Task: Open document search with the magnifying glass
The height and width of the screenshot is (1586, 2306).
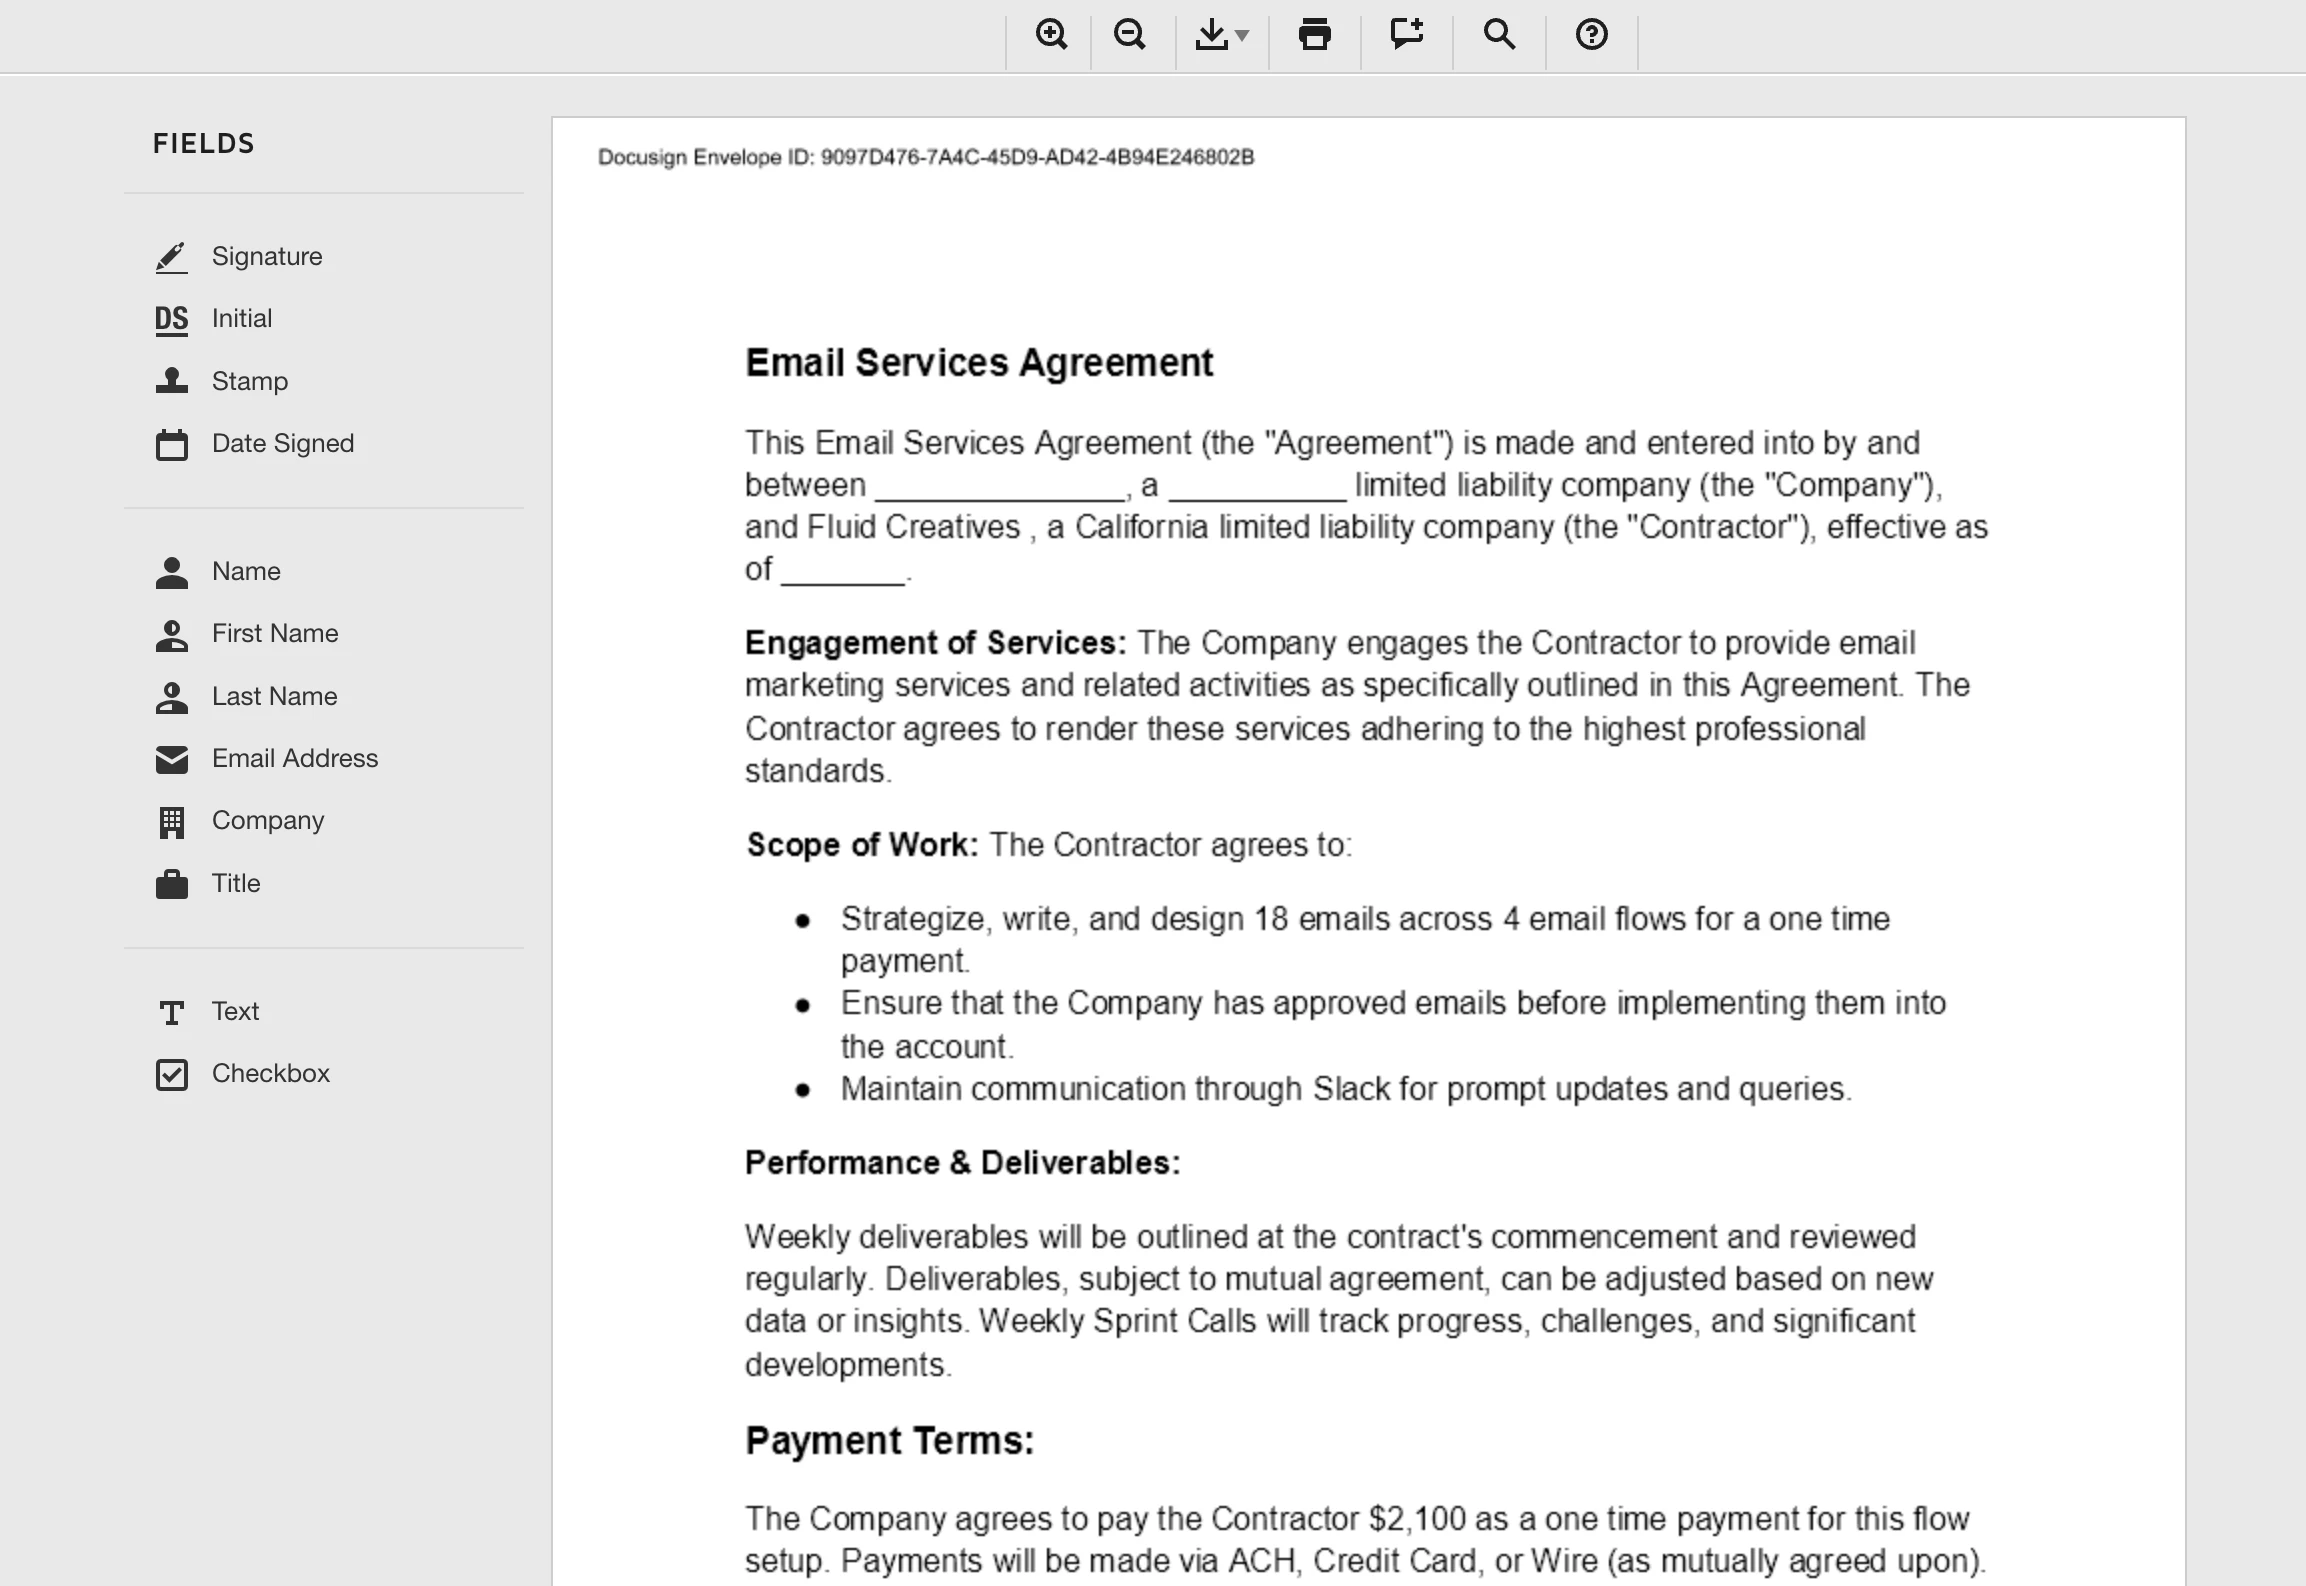Action: [x=1498, y=35]
